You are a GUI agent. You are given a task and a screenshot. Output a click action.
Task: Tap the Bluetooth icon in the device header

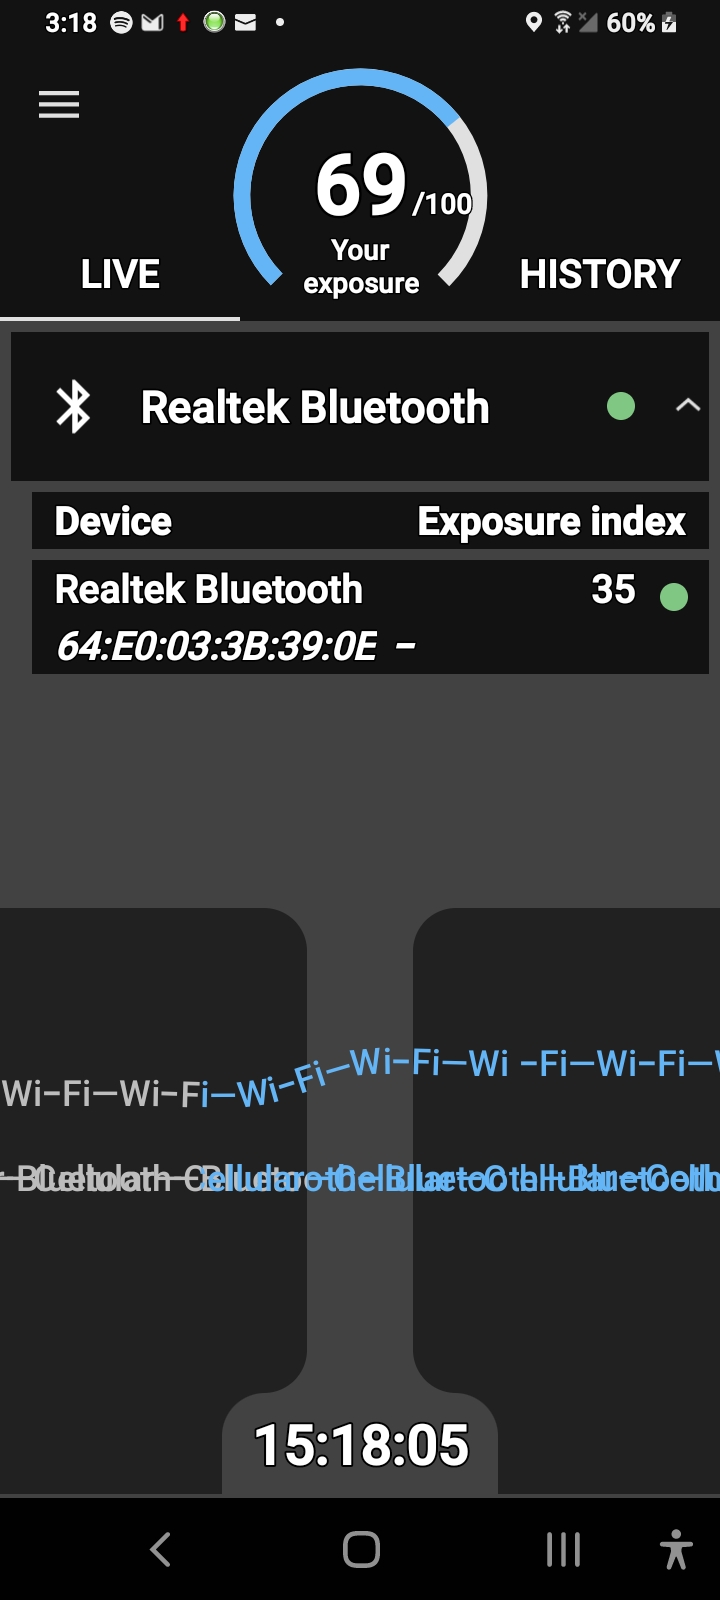[73, 407]
